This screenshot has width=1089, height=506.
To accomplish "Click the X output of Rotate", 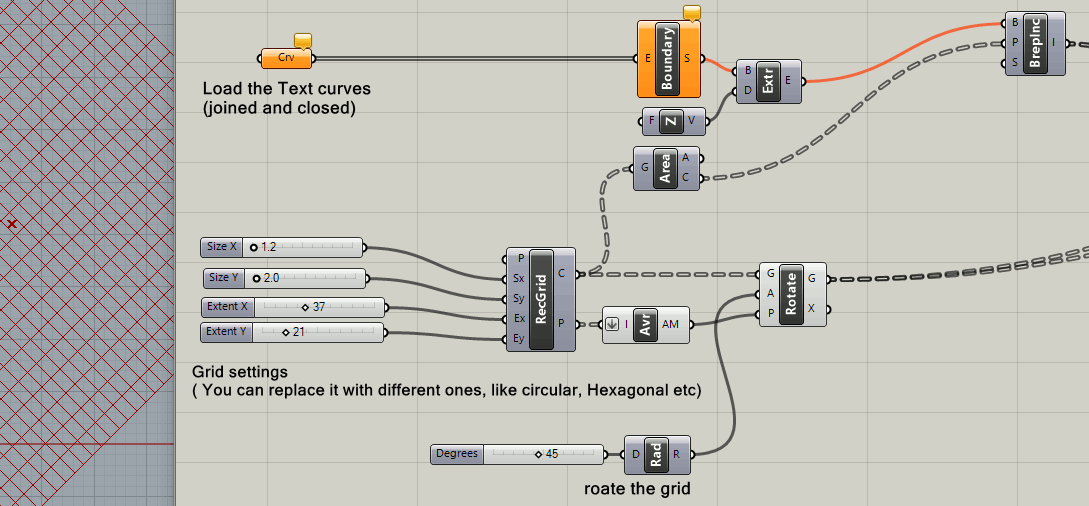I will pos(812,309).
